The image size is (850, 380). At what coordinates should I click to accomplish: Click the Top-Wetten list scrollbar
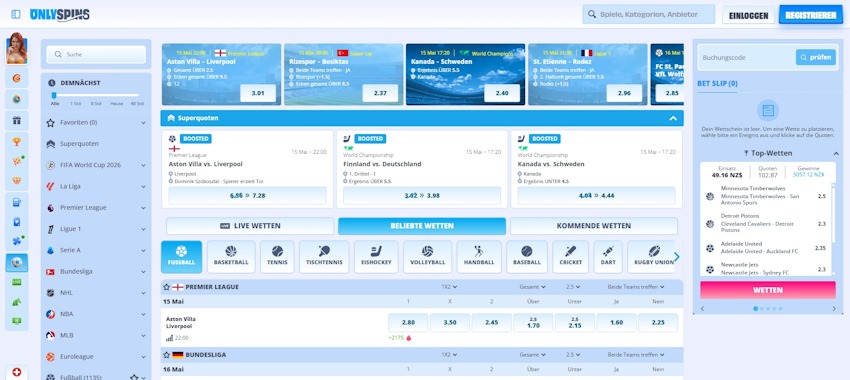pos(834,229)
